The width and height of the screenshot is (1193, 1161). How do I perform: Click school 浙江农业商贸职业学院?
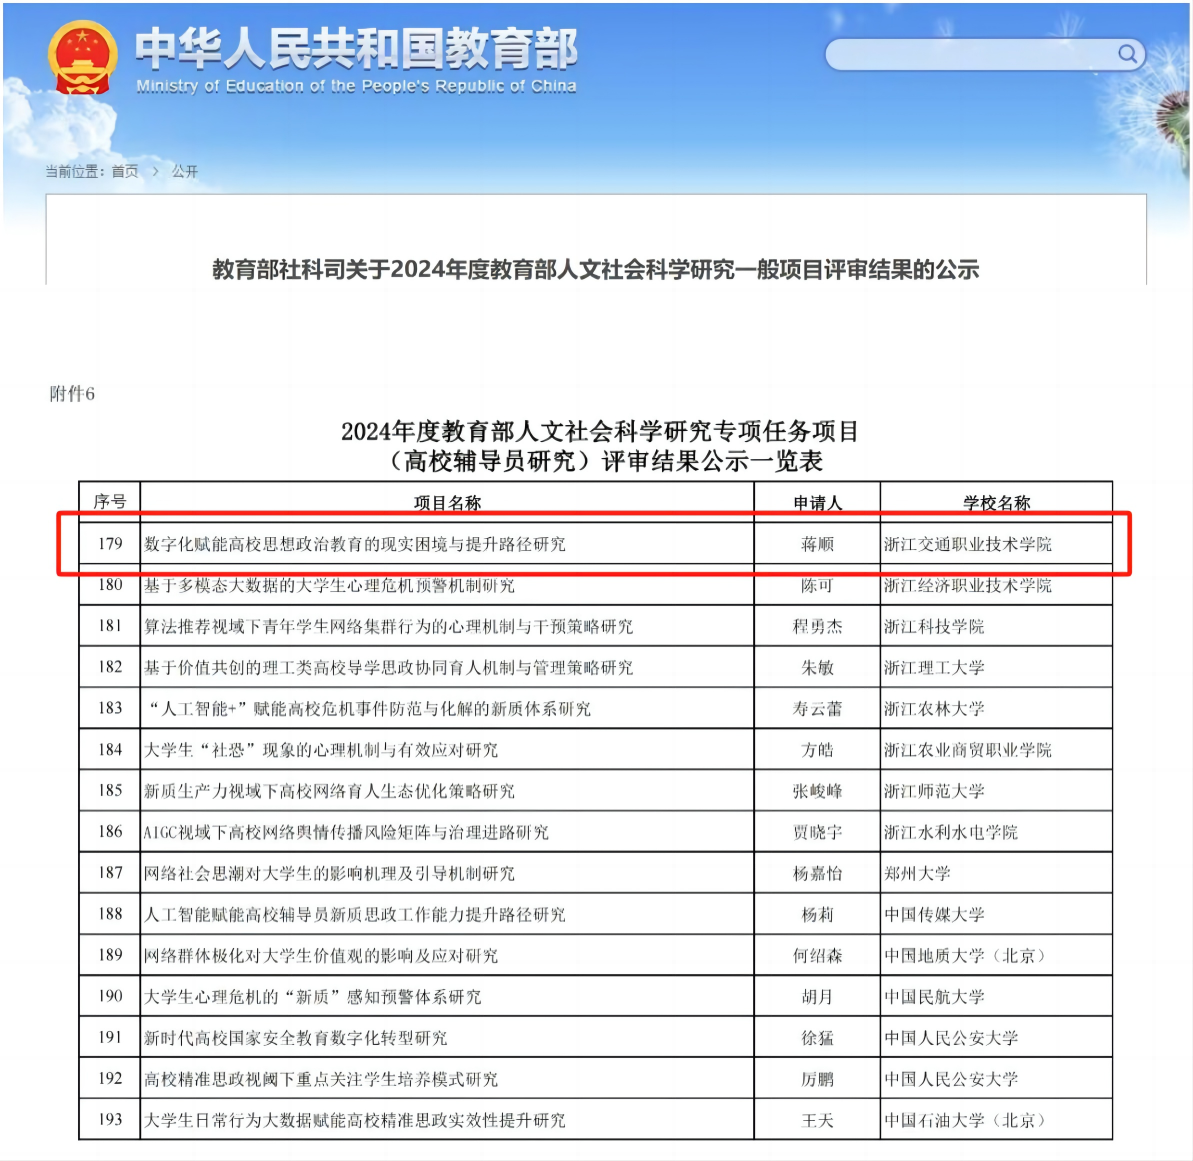[x=968, y=750]
